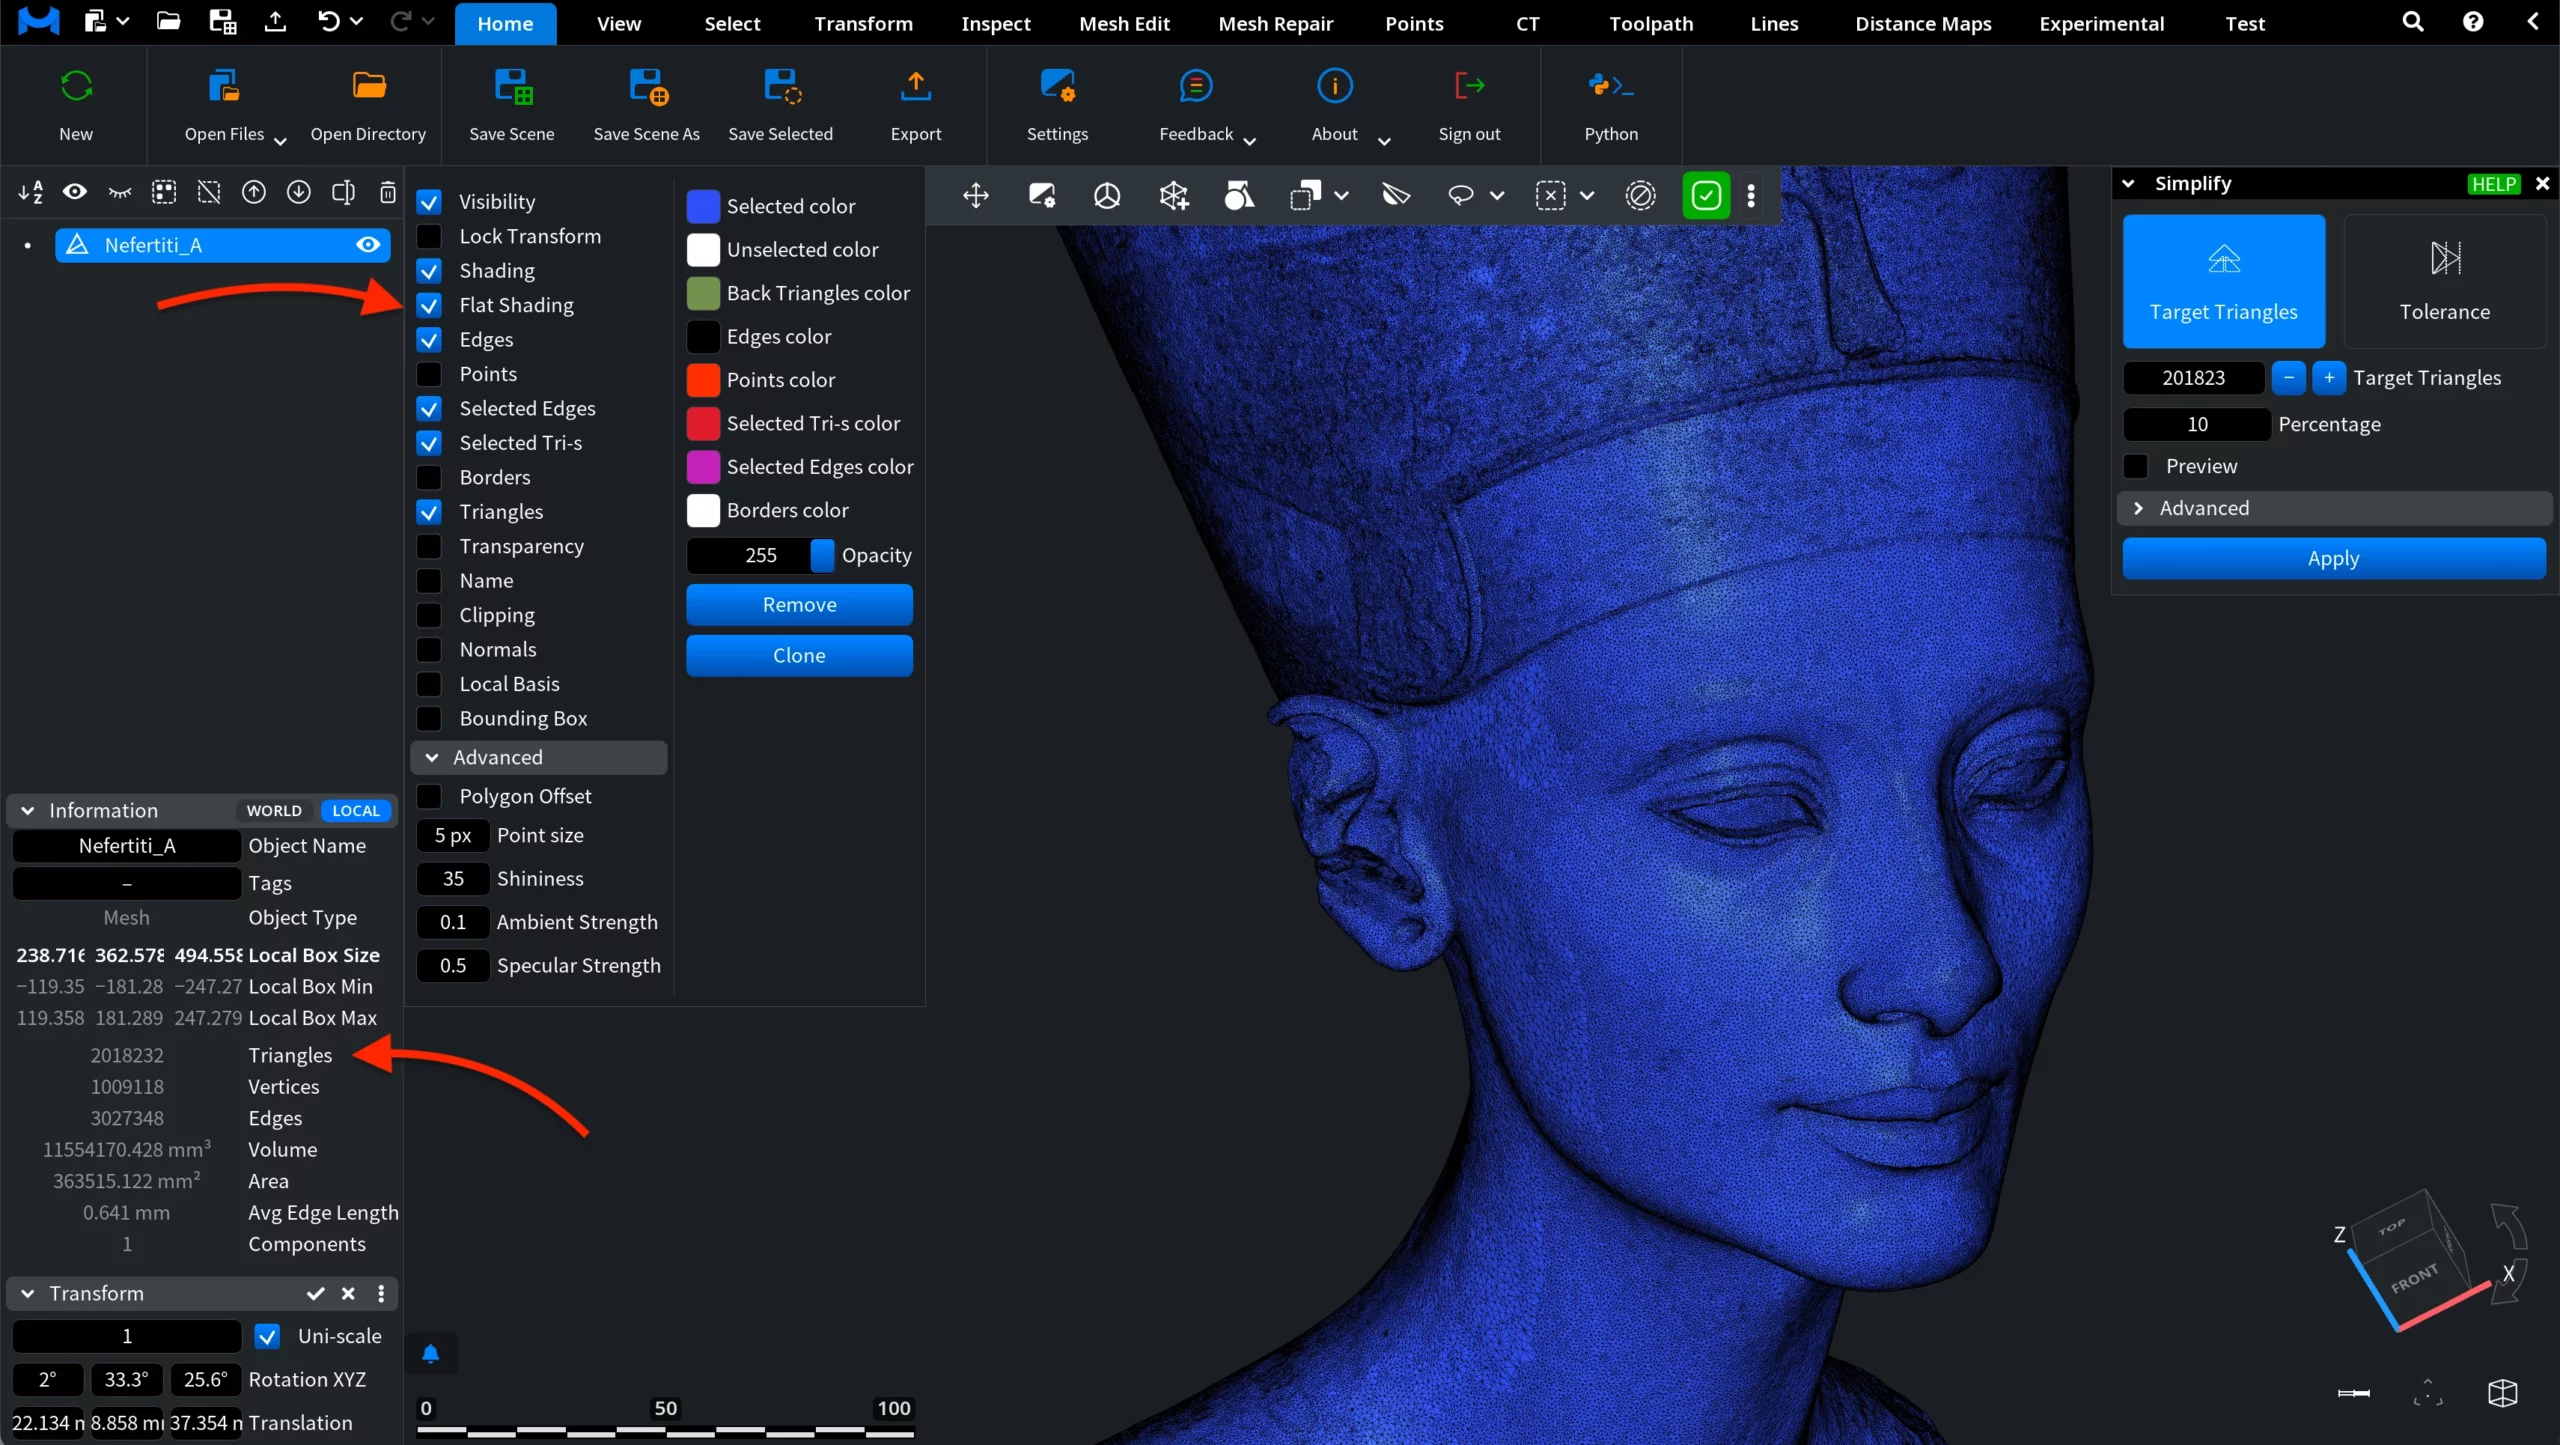Switch to the View tab
The image size is (2560, 1445).
[619, 23]
